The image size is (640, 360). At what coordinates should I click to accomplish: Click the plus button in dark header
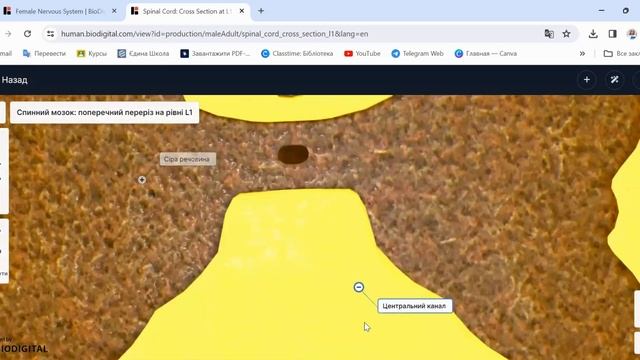point(587,80)
